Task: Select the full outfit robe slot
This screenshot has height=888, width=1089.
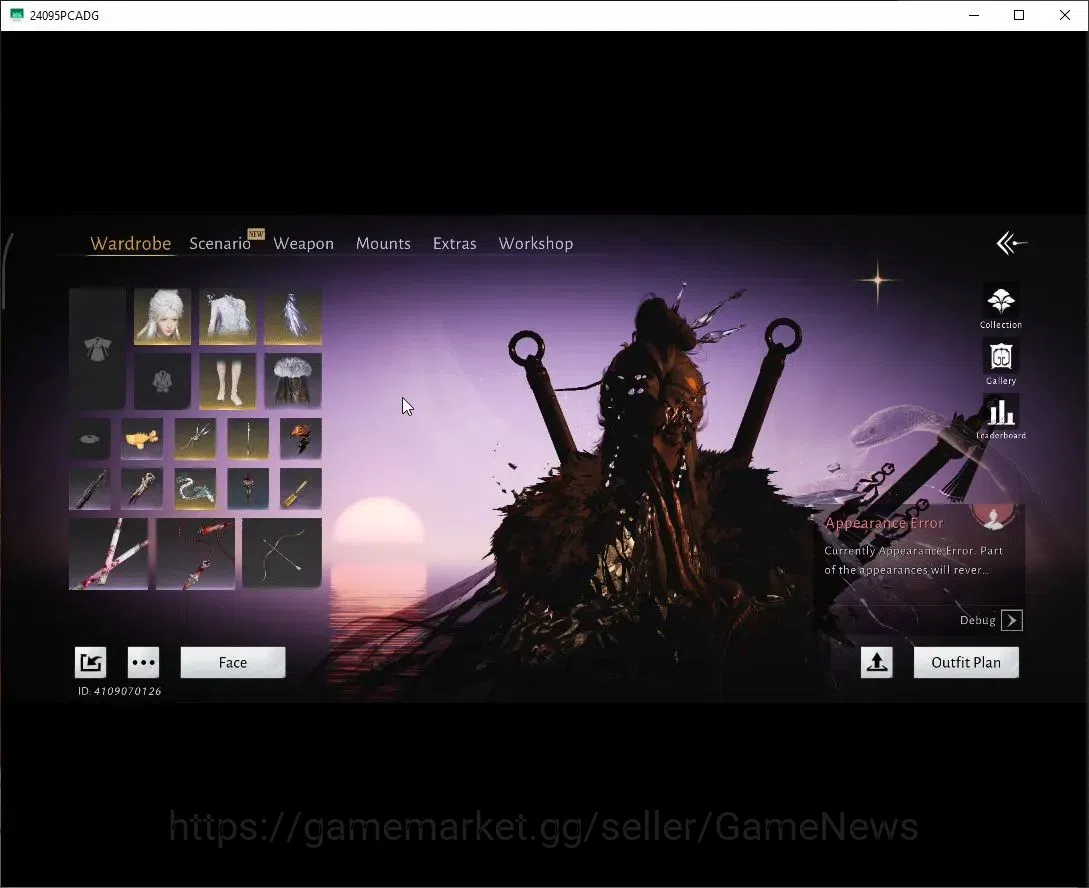Action: [97, 349]
